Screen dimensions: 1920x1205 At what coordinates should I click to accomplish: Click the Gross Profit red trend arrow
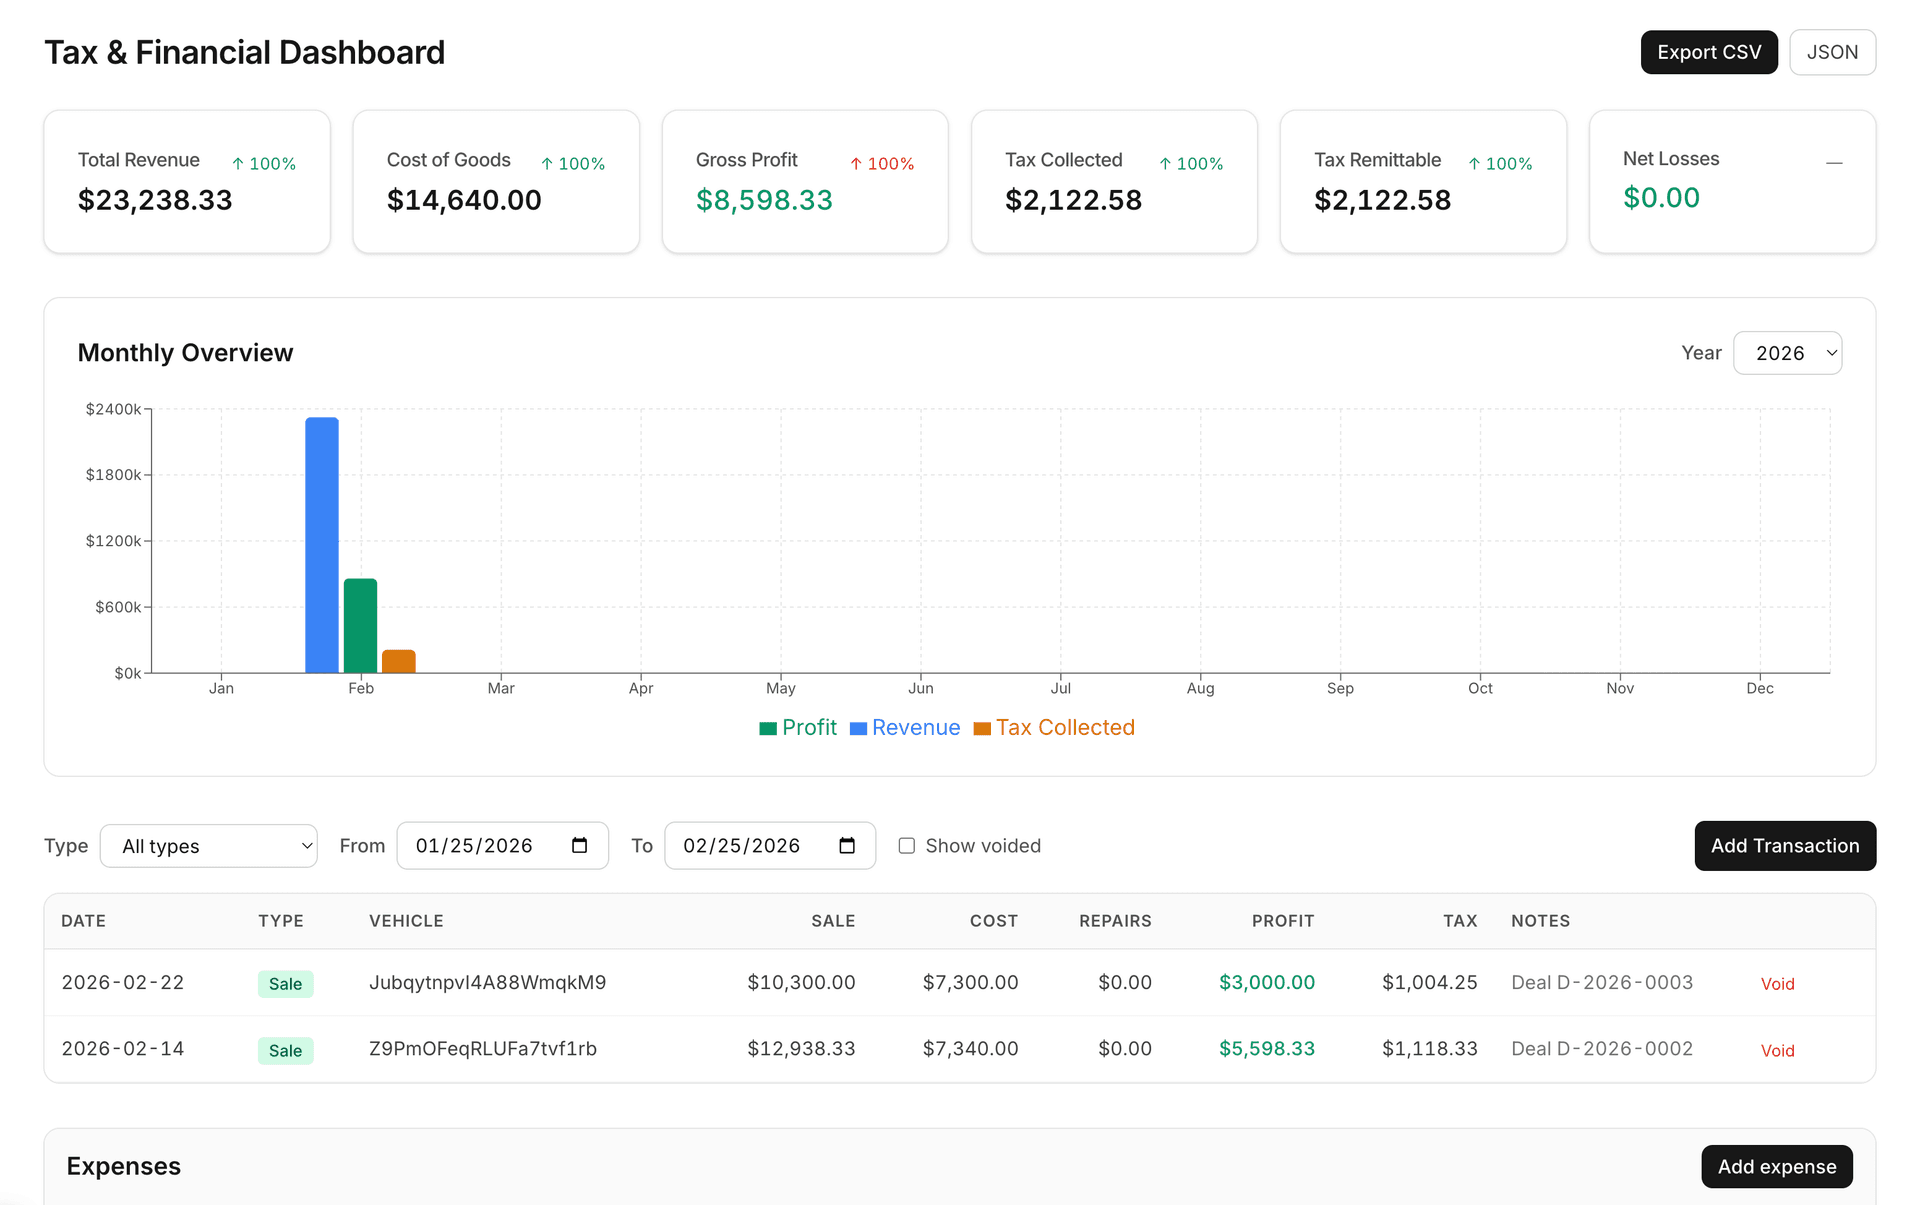click(x=856, y=164)
